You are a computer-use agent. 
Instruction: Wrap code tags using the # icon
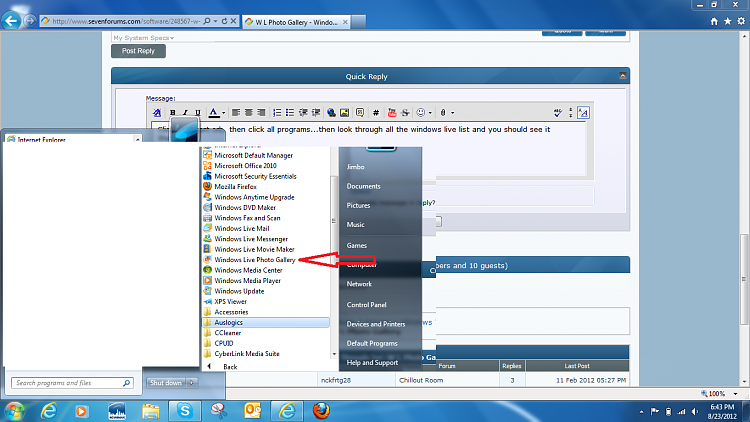click(x=376, y=112)
